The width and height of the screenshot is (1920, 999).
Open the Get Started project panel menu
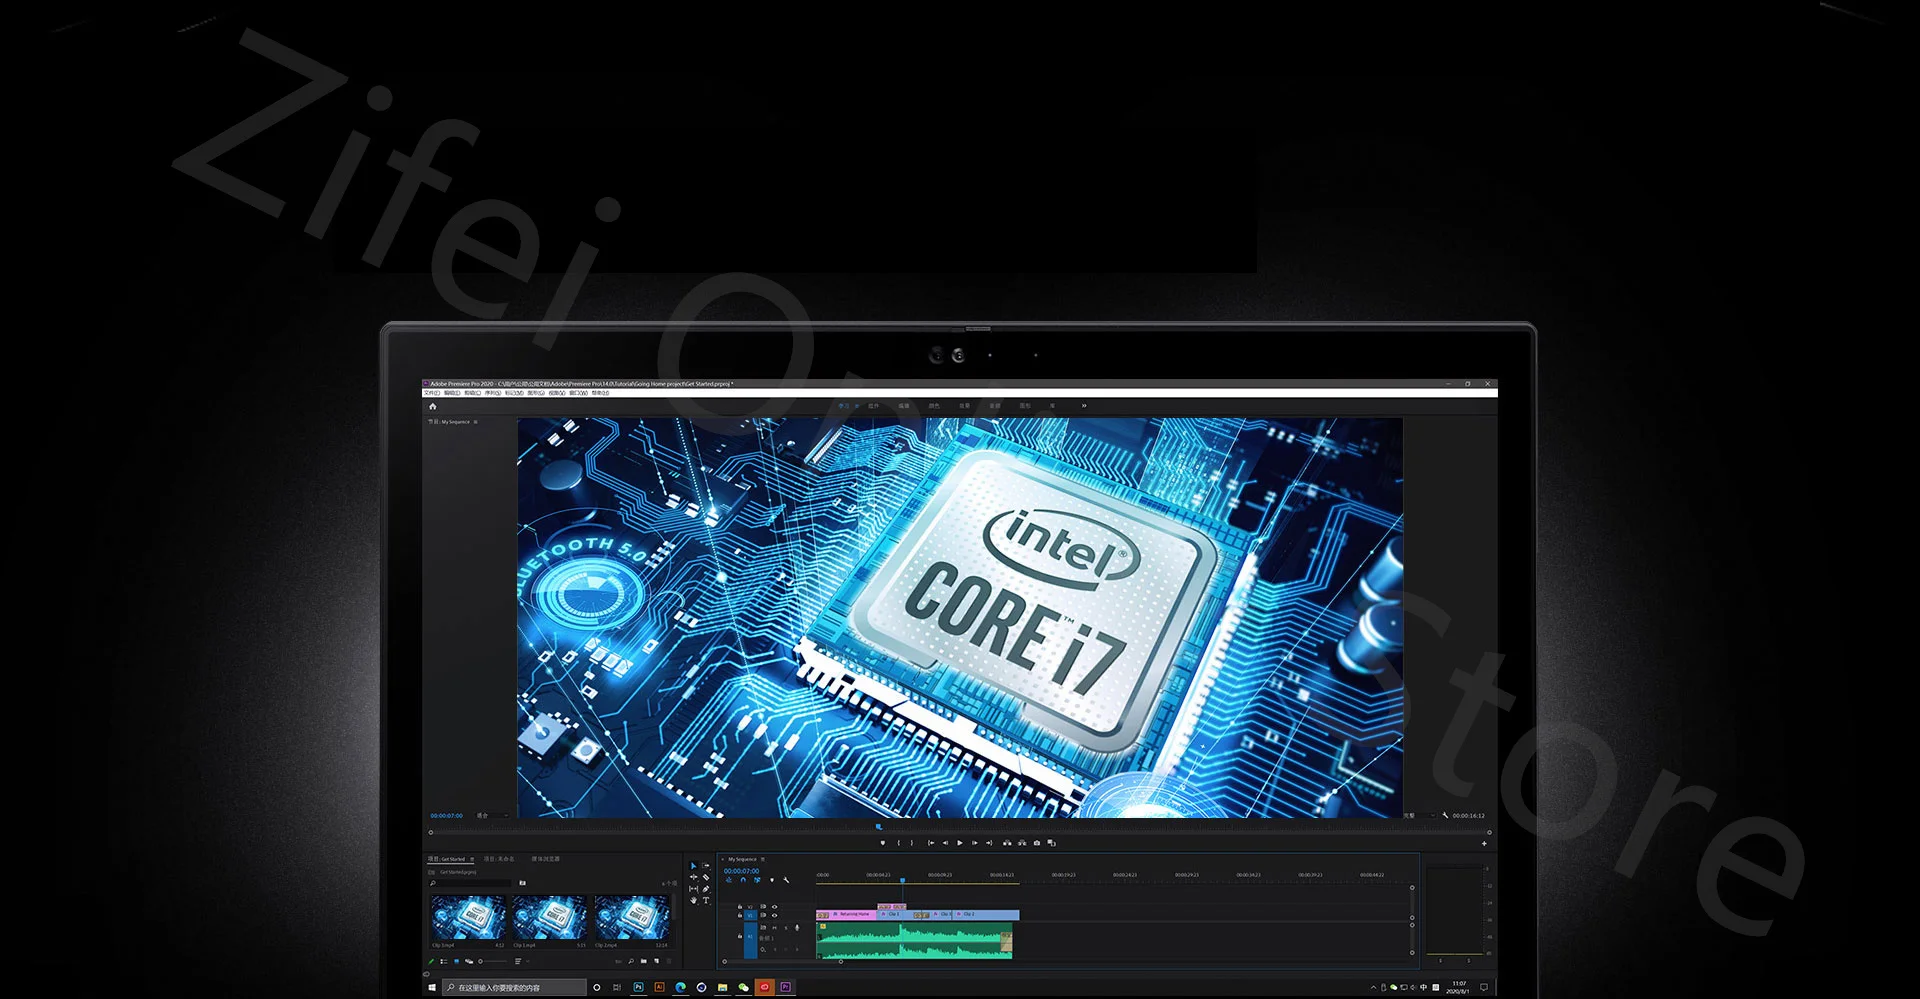473,859
